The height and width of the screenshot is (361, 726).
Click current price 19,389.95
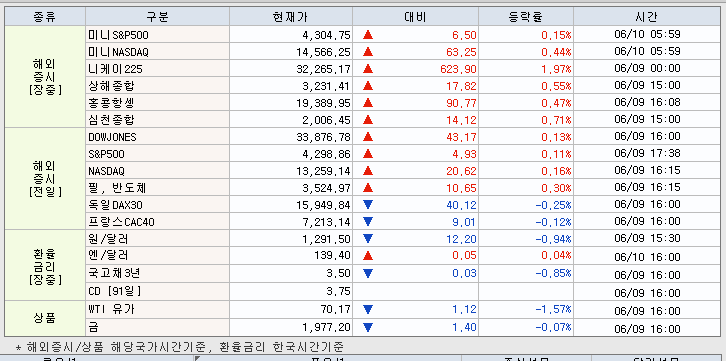(x=323, y=103)
